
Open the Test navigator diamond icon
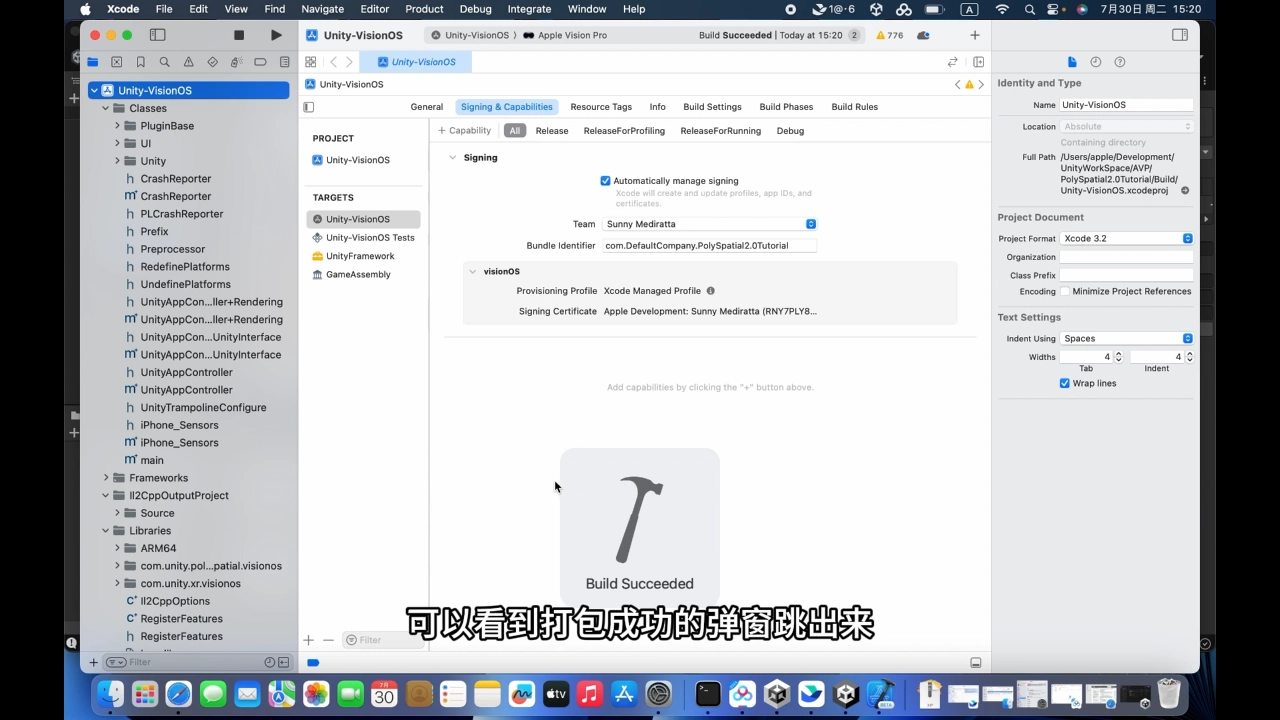(x=213, y=62)
